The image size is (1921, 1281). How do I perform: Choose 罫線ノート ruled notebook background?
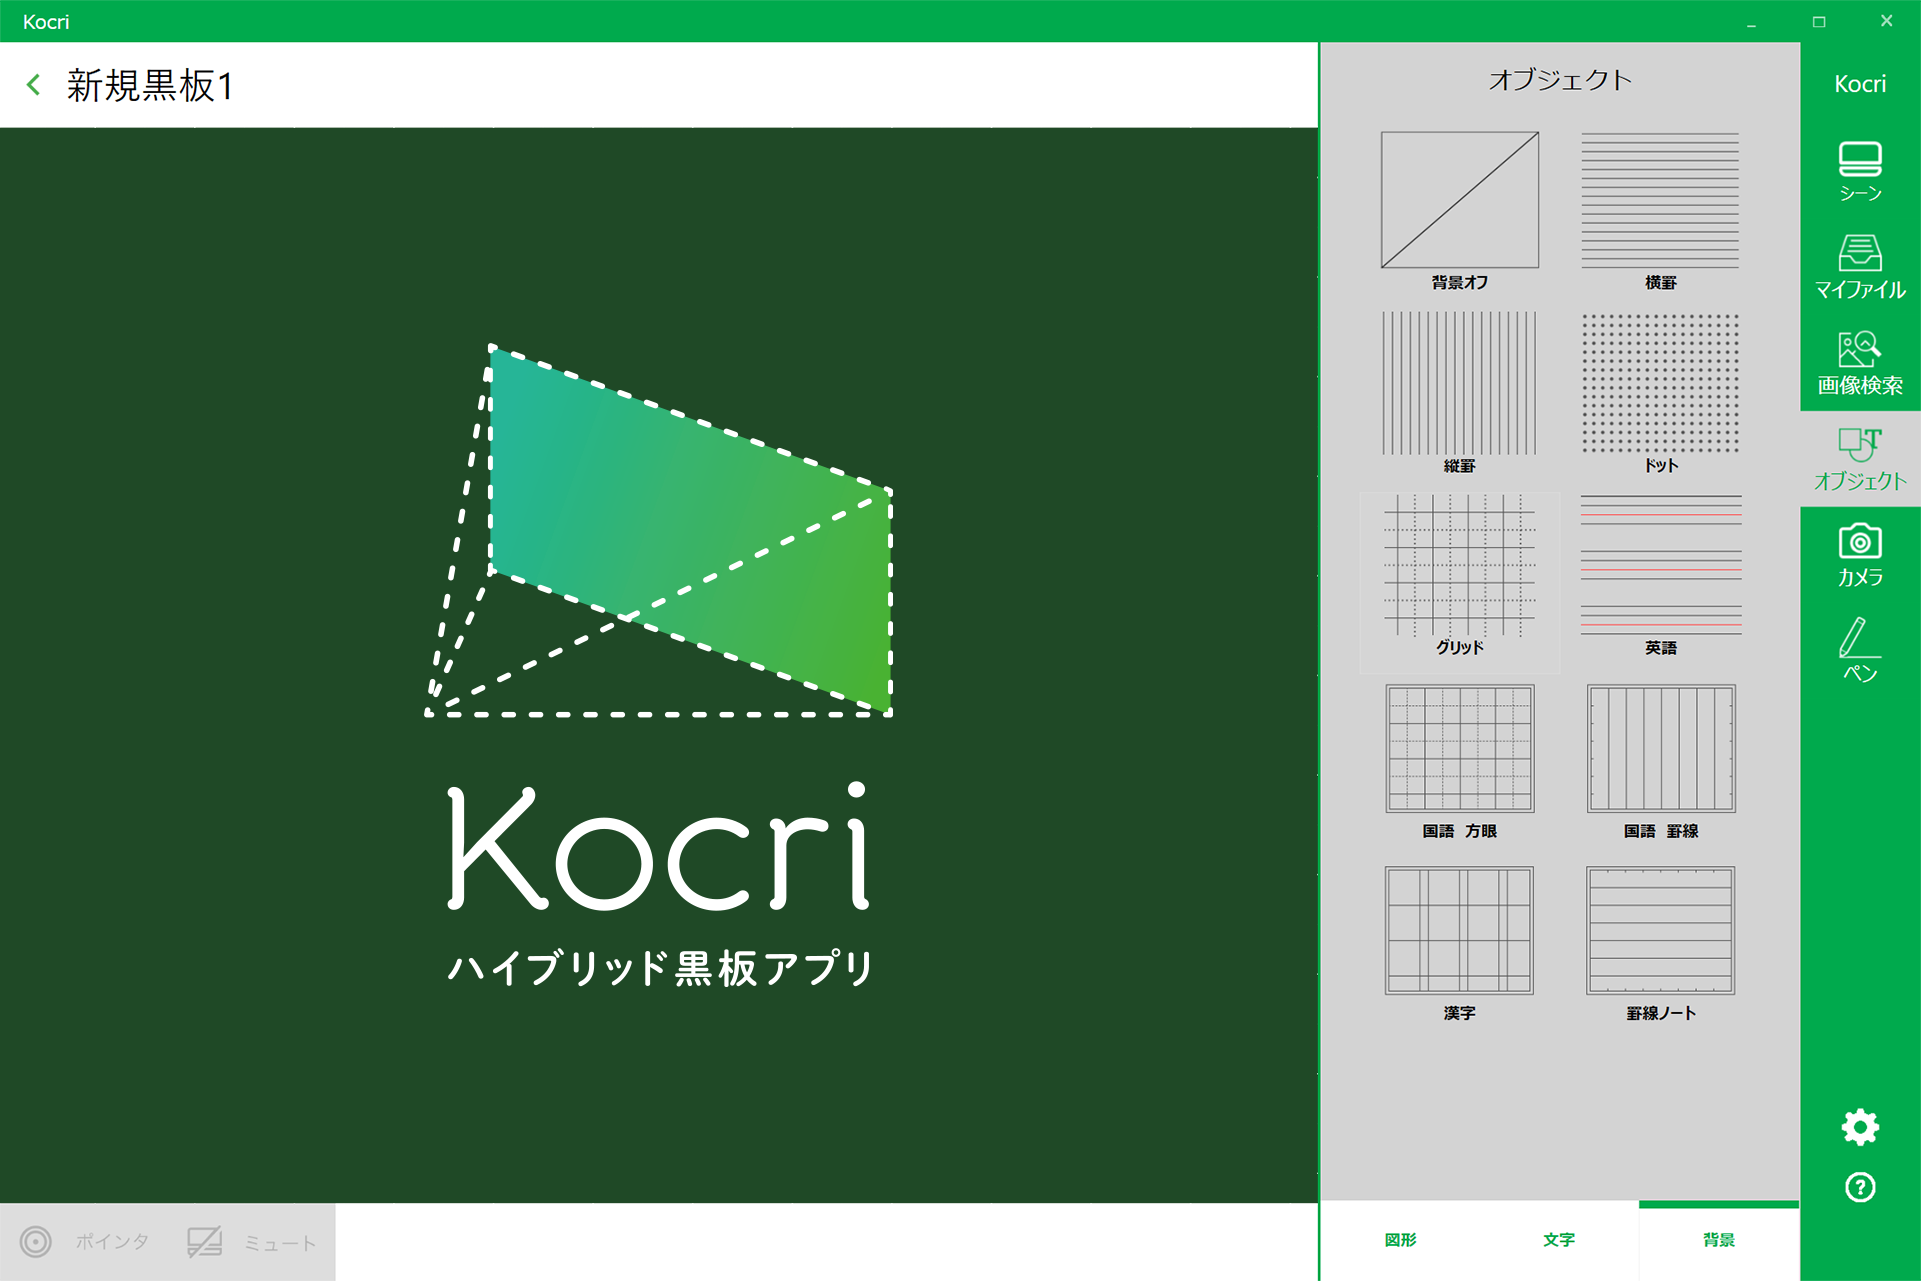click(x=1660, y=944)
